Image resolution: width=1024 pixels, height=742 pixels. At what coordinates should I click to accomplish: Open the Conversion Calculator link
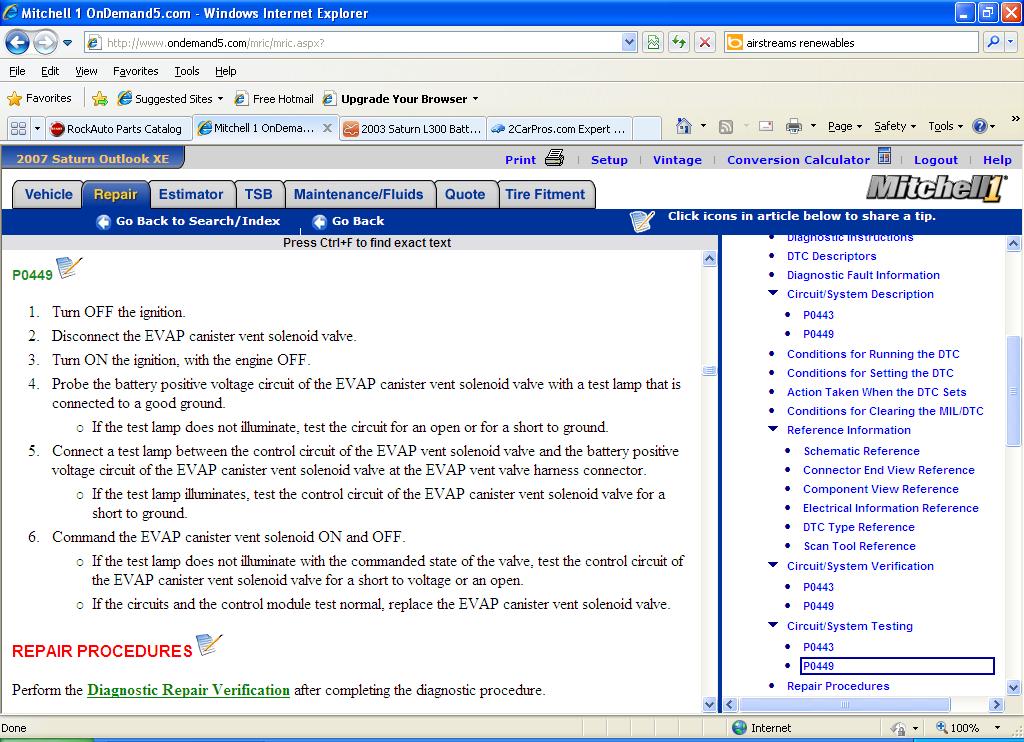coord(798,159)
